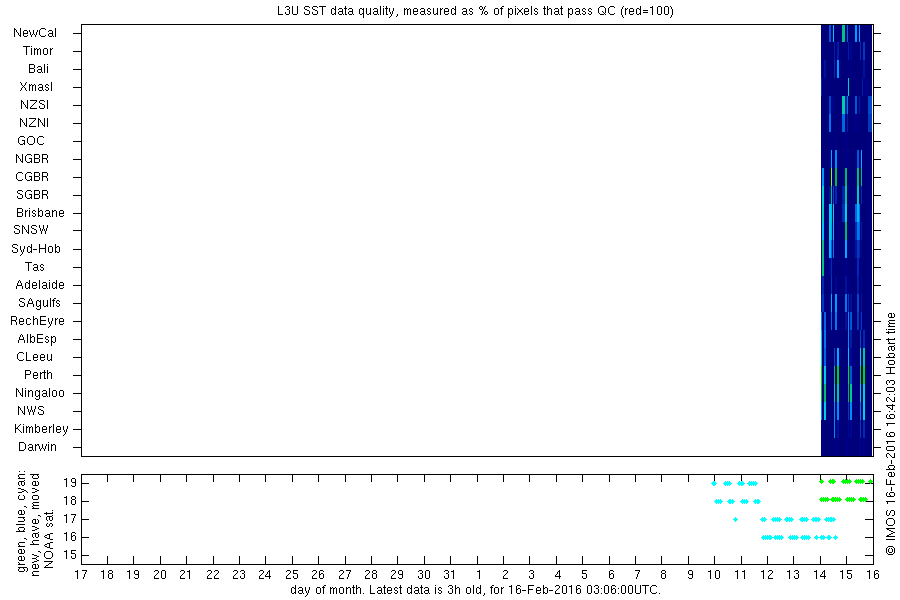Click the last cyan marker on satellite 16 row

pos(835,537)
